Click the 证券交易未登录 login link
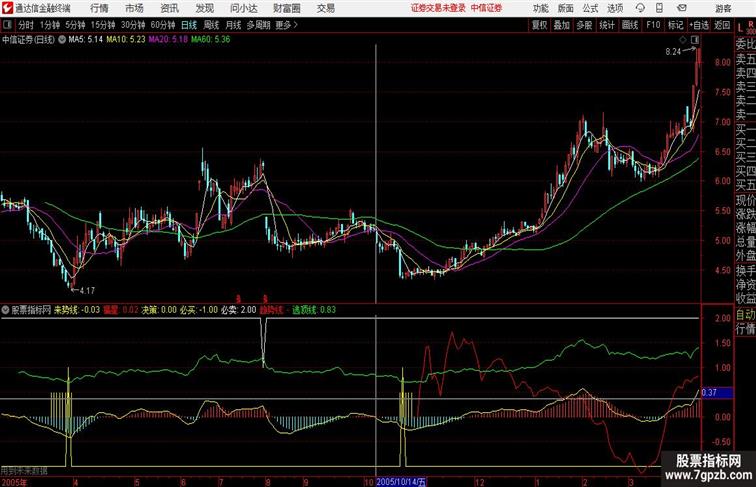 438,8
